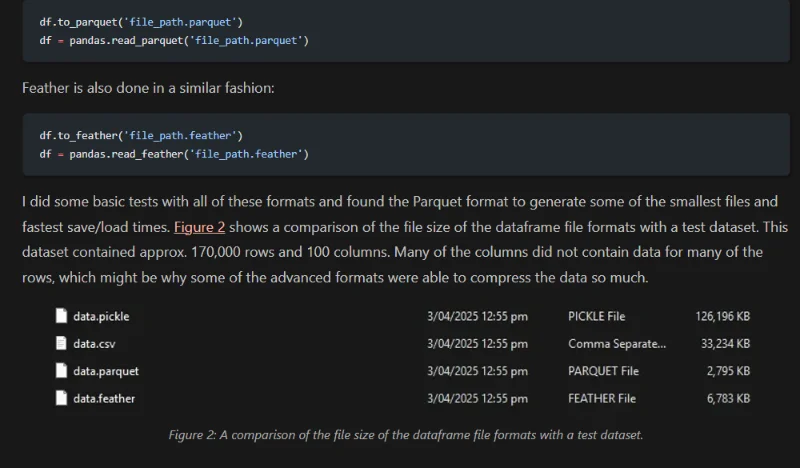Click the Figure 2 caption text
This screenshot has height=468, width=800.
click(x=406, y=435)
